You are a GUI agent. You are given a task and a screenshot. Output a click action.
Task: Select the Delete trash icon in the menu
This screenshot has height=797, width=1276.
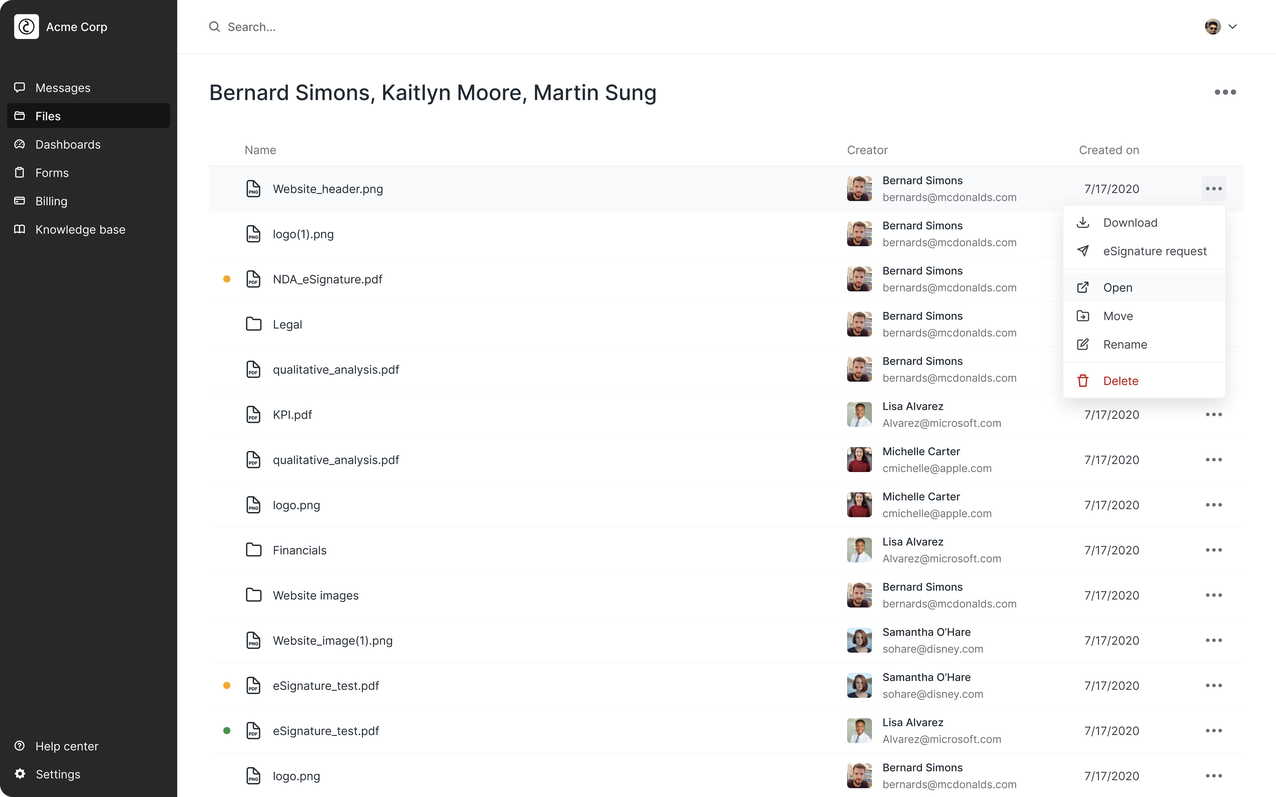[x=1083, y=380]
